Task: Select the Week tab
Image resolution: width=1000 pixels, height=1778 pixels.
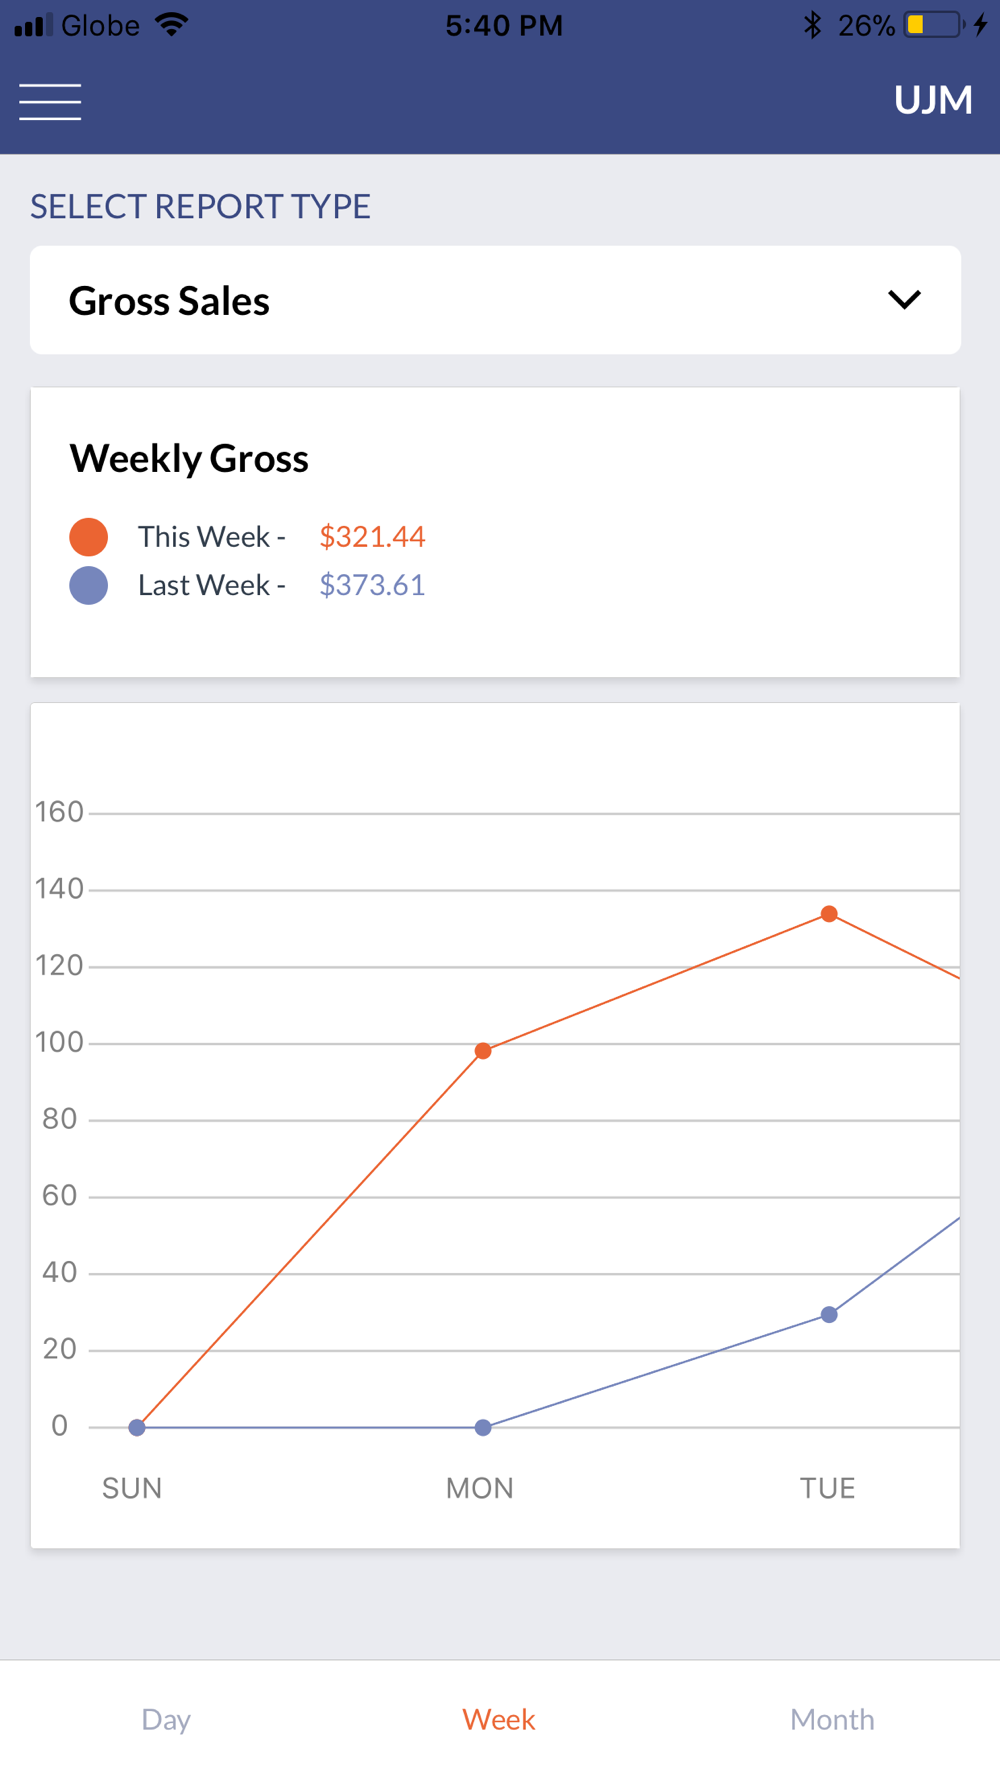Action: point(499,1719)
